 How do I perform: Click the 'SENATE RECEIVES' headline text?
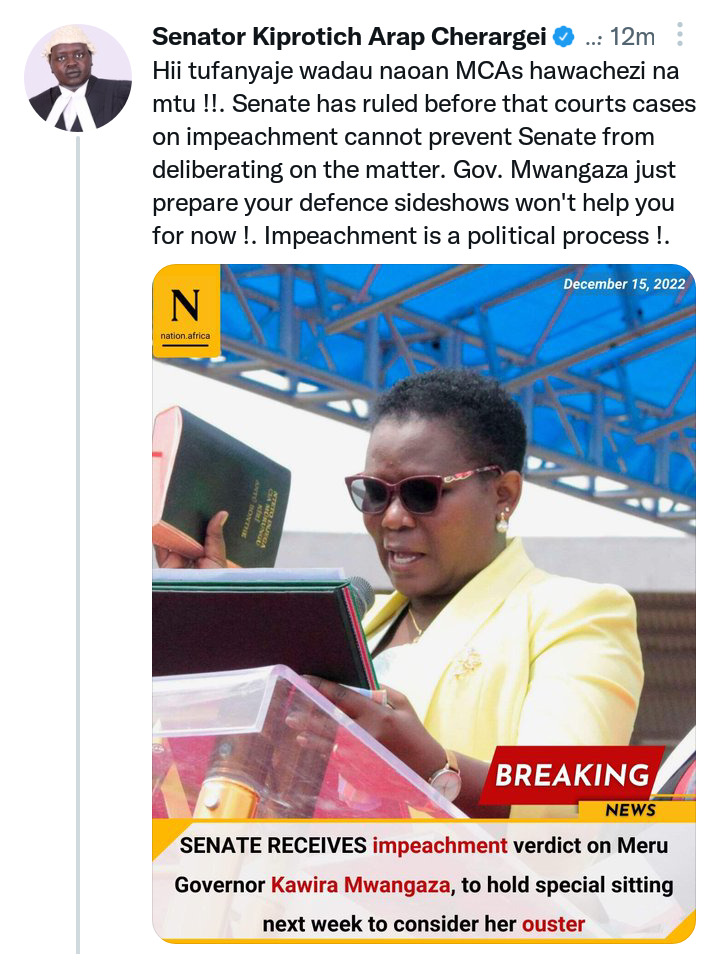[x=273, y=845]
